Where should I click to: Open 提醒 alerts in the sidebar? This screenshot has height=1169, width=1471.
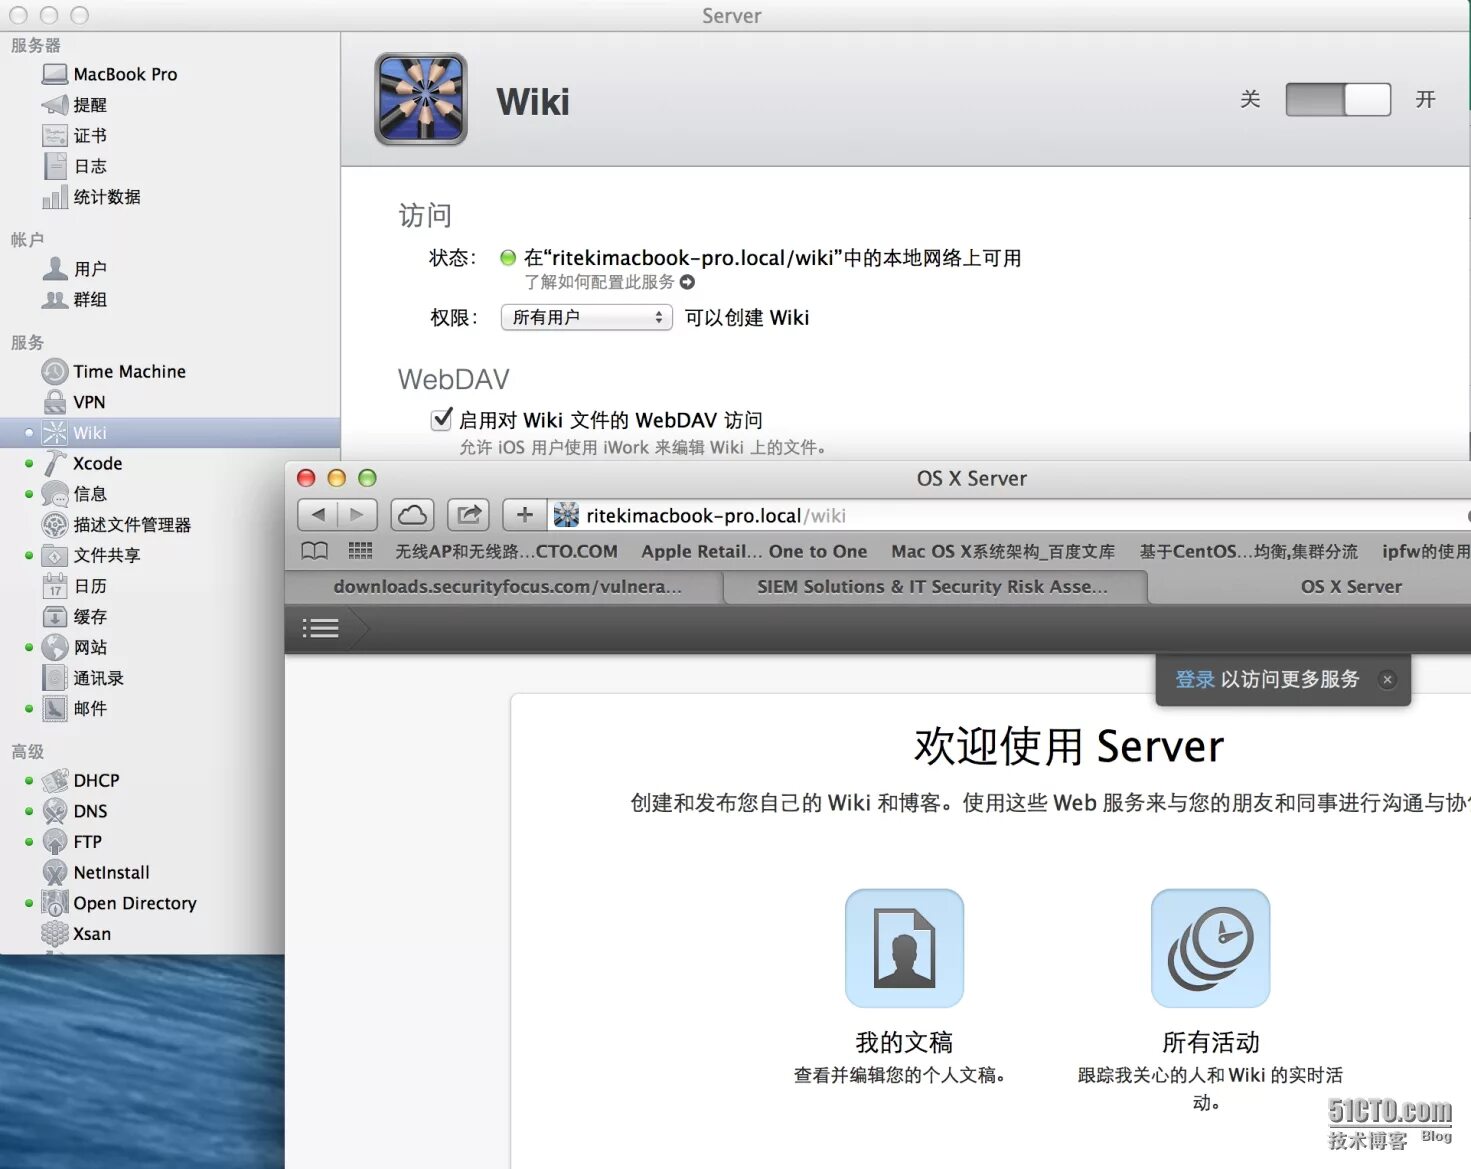[x=75, y=105]
